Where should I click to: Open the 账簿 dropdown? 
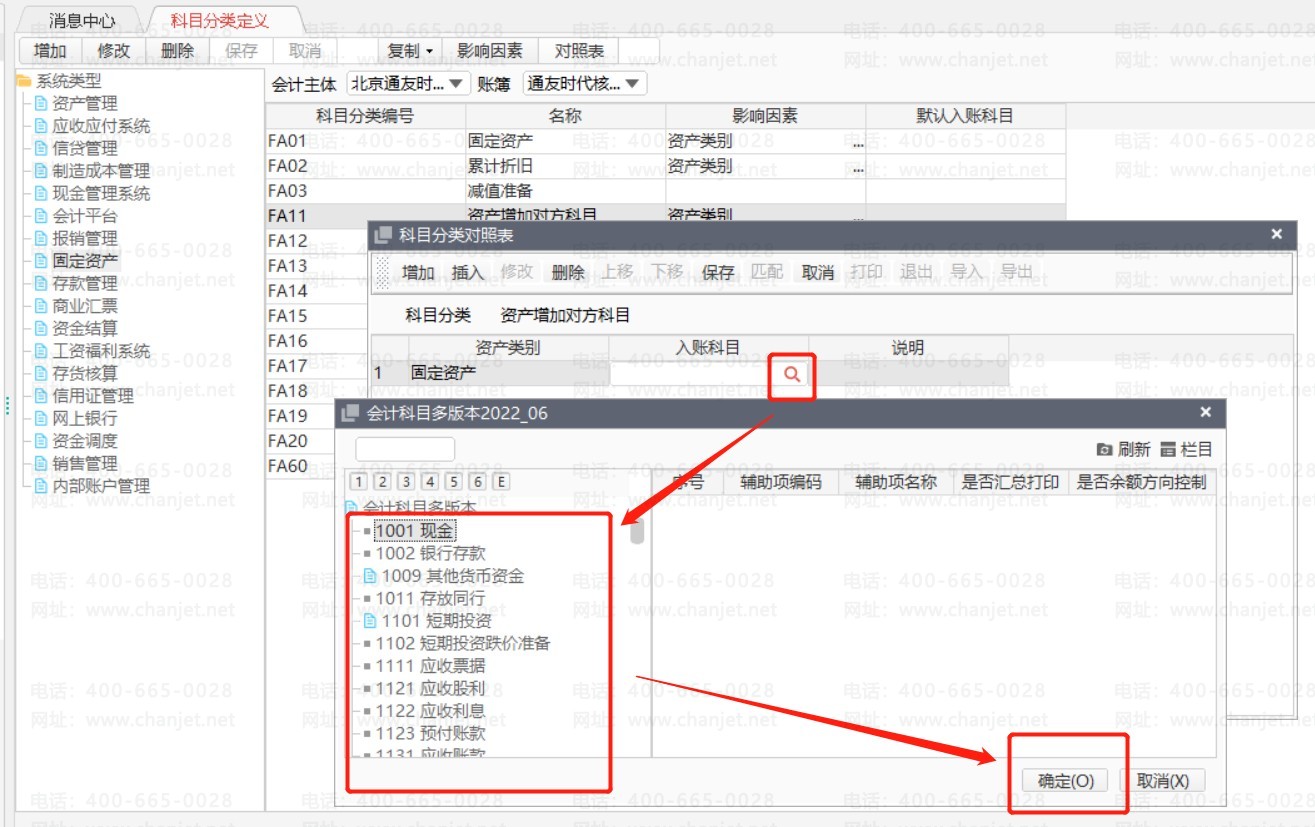tap(584, 84)
